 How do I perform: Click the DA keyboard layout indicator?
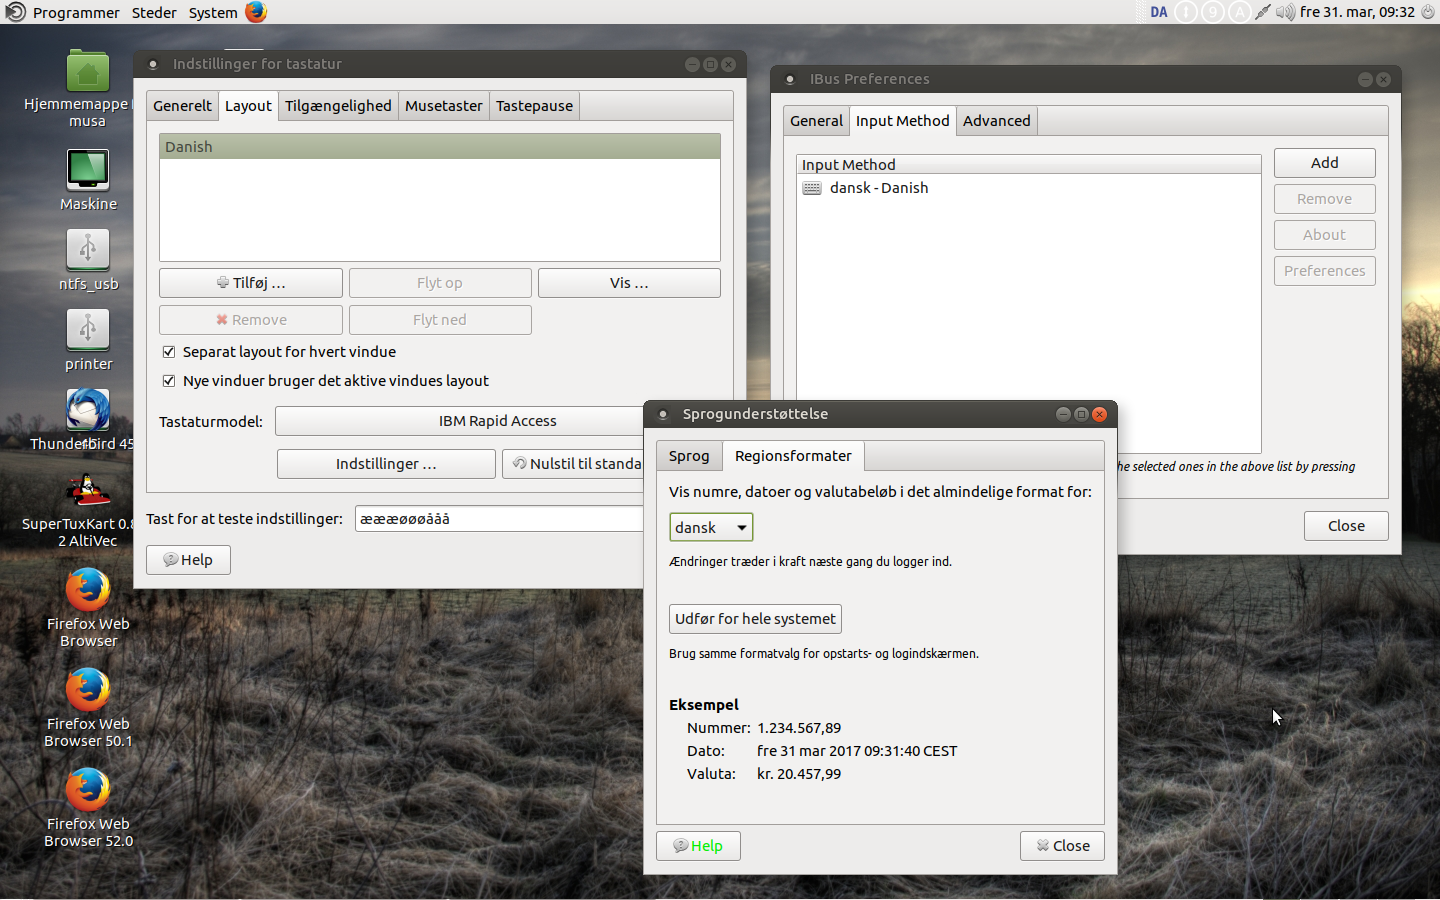[1159, 12]
